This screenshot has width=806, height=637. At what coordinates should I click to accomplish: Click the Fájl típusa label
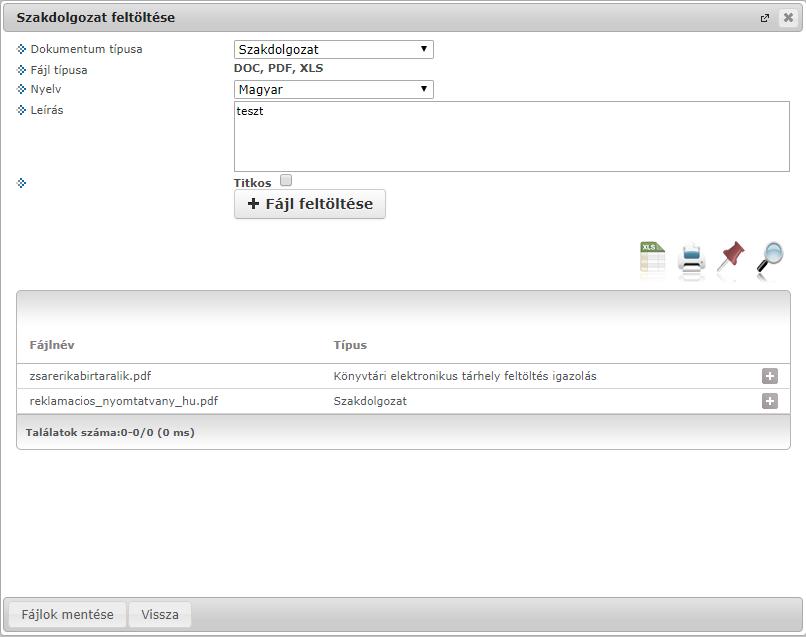pyautogui.click(x=59, y=70)
